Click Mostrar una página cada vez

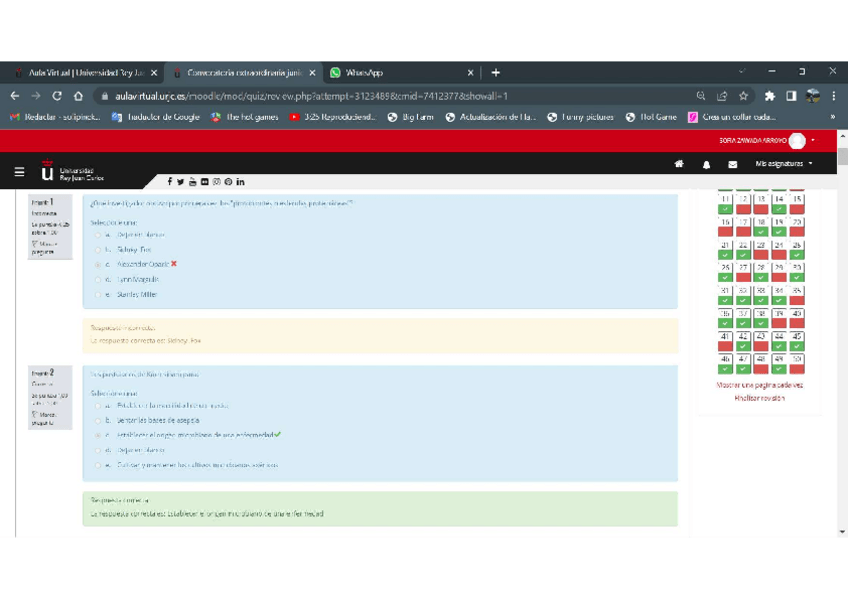(x=759, y=385)
